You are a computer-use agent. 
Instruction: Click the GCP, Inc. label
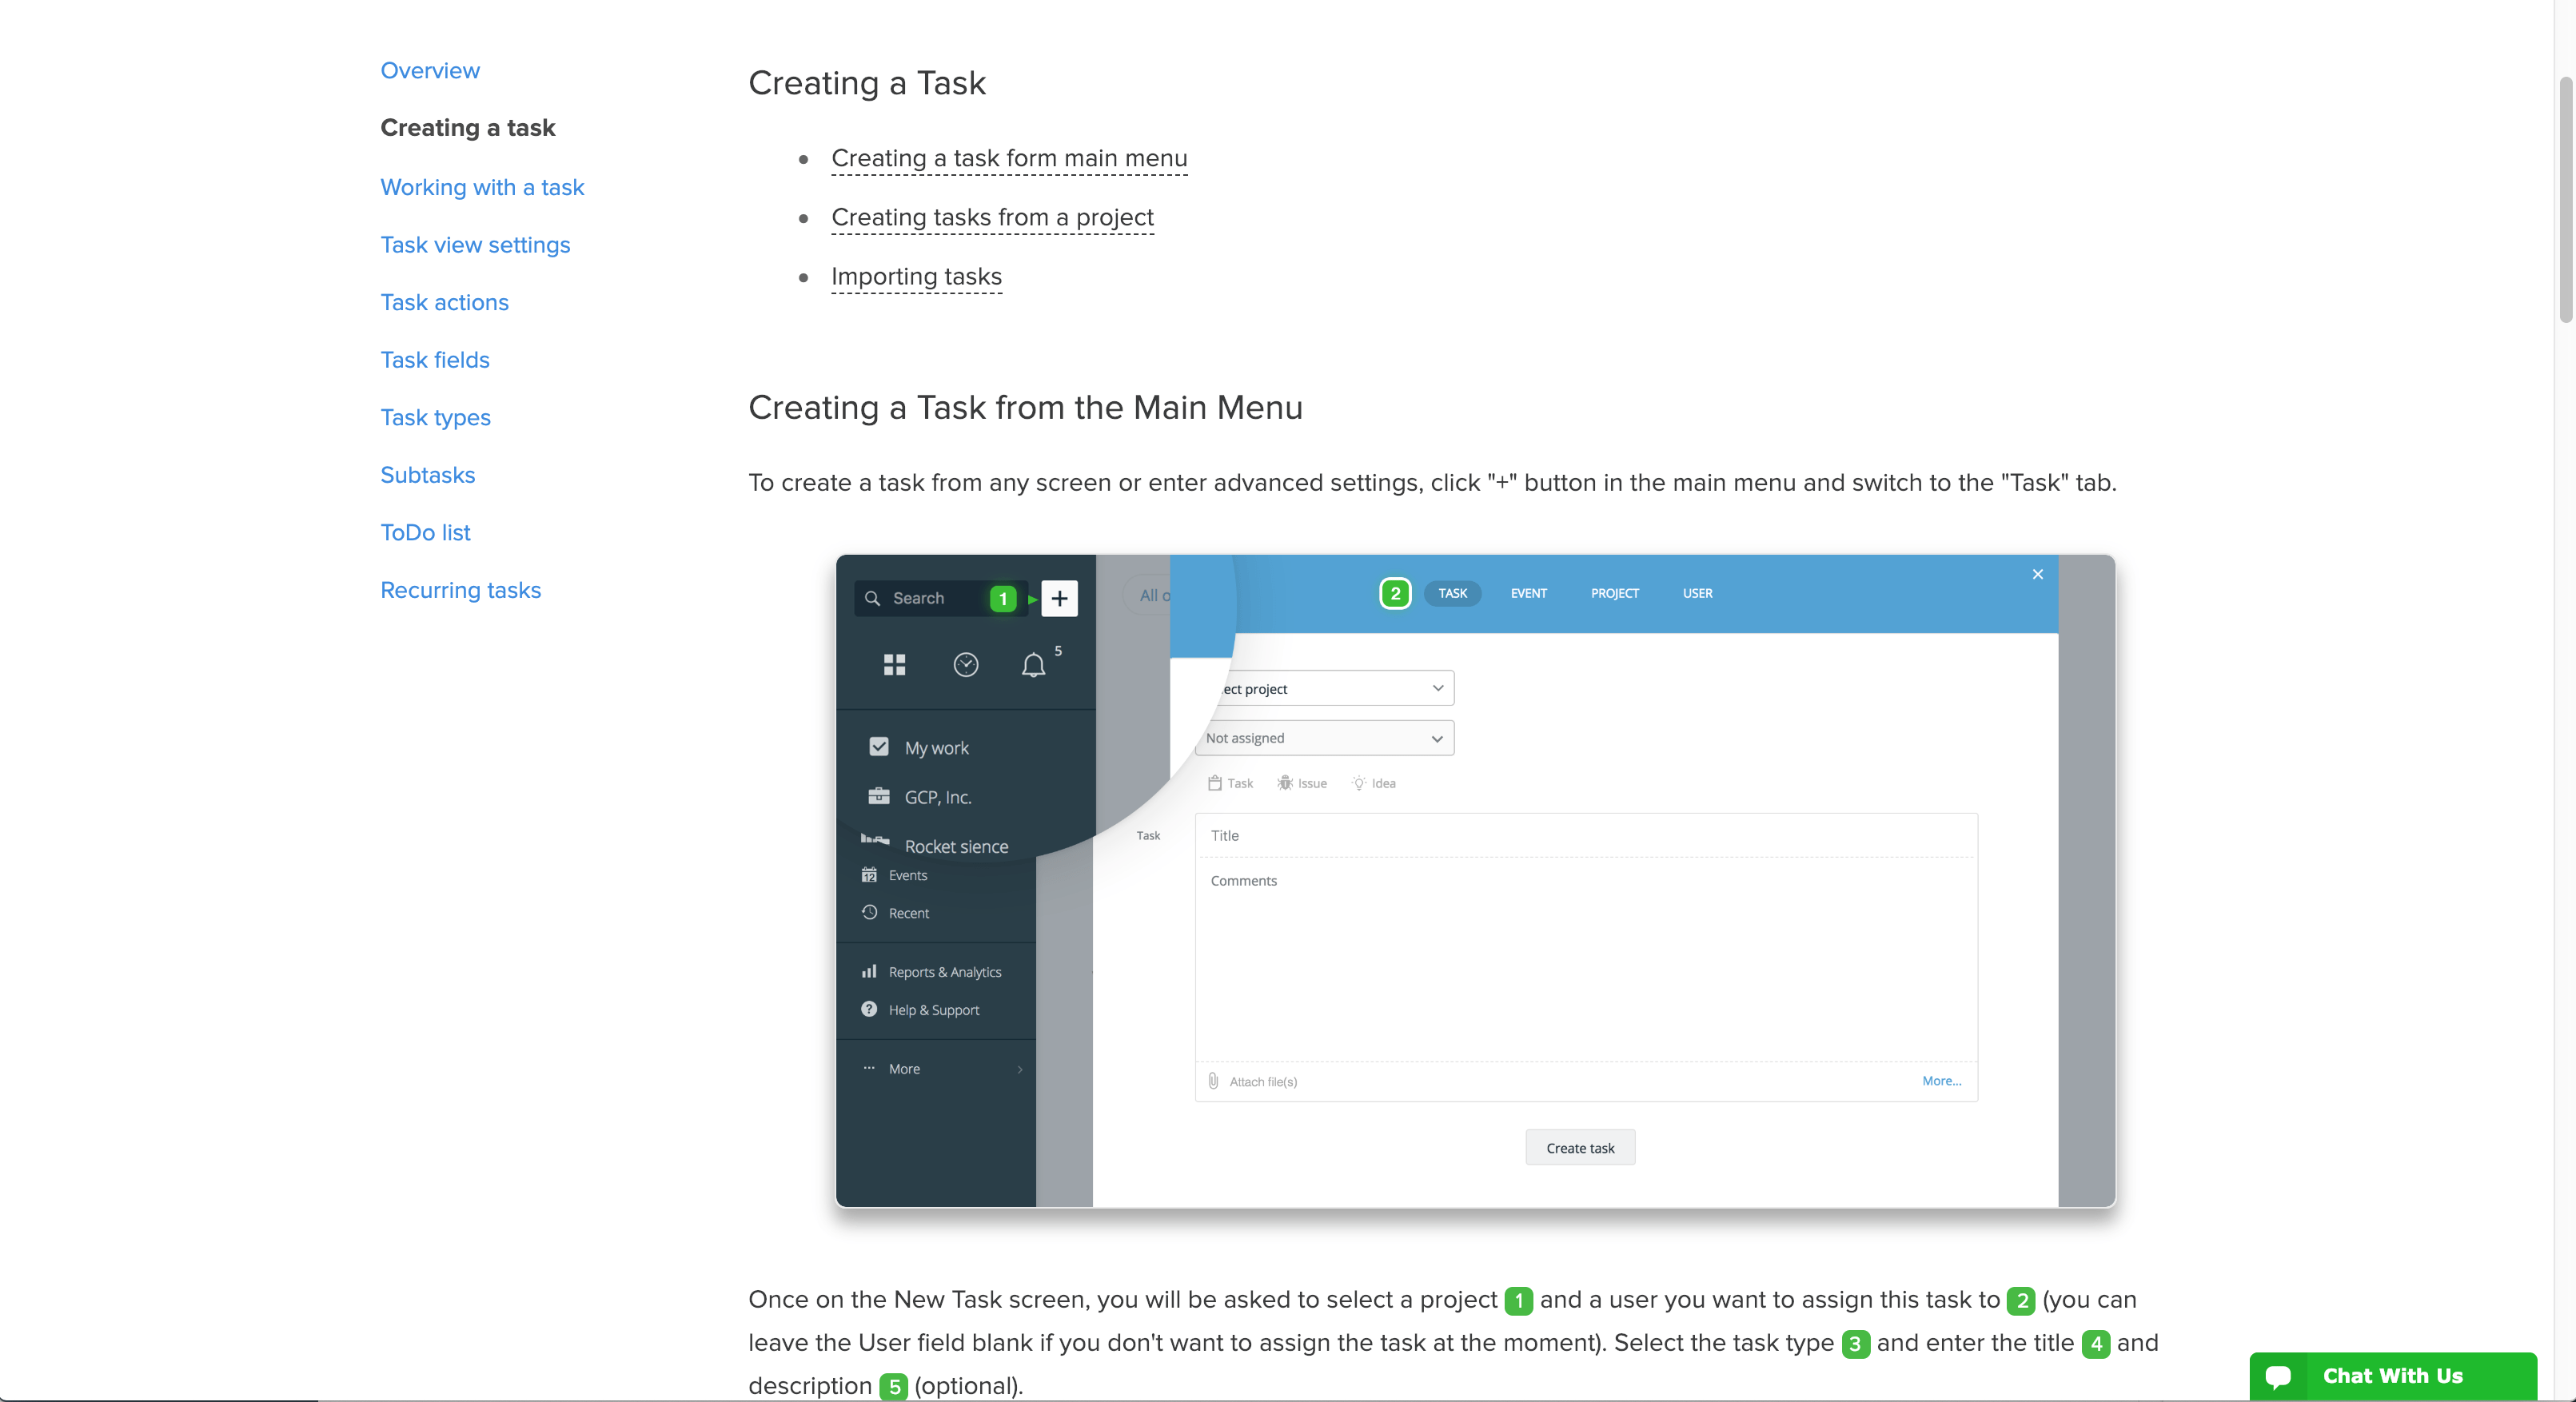(937, 797)
